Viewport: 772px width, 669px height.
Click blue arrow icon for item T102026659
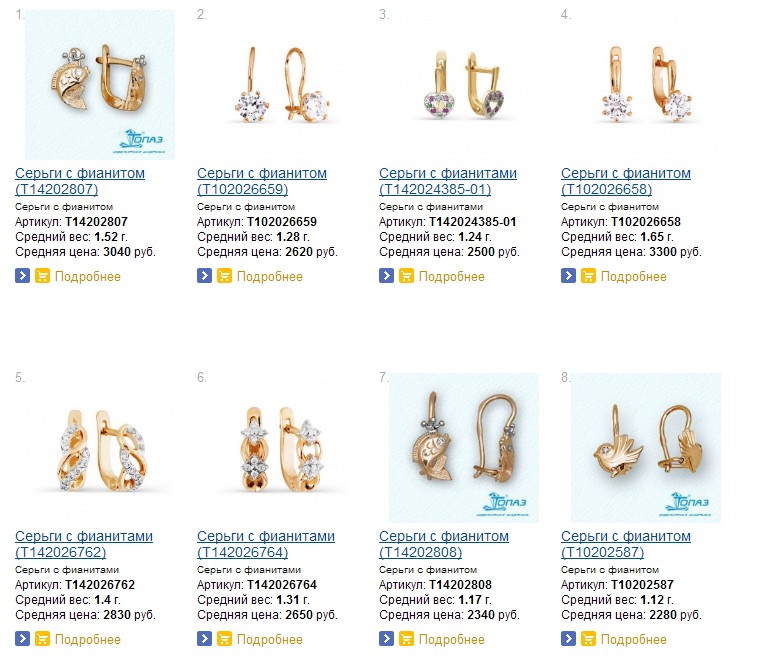pos(204,276)
